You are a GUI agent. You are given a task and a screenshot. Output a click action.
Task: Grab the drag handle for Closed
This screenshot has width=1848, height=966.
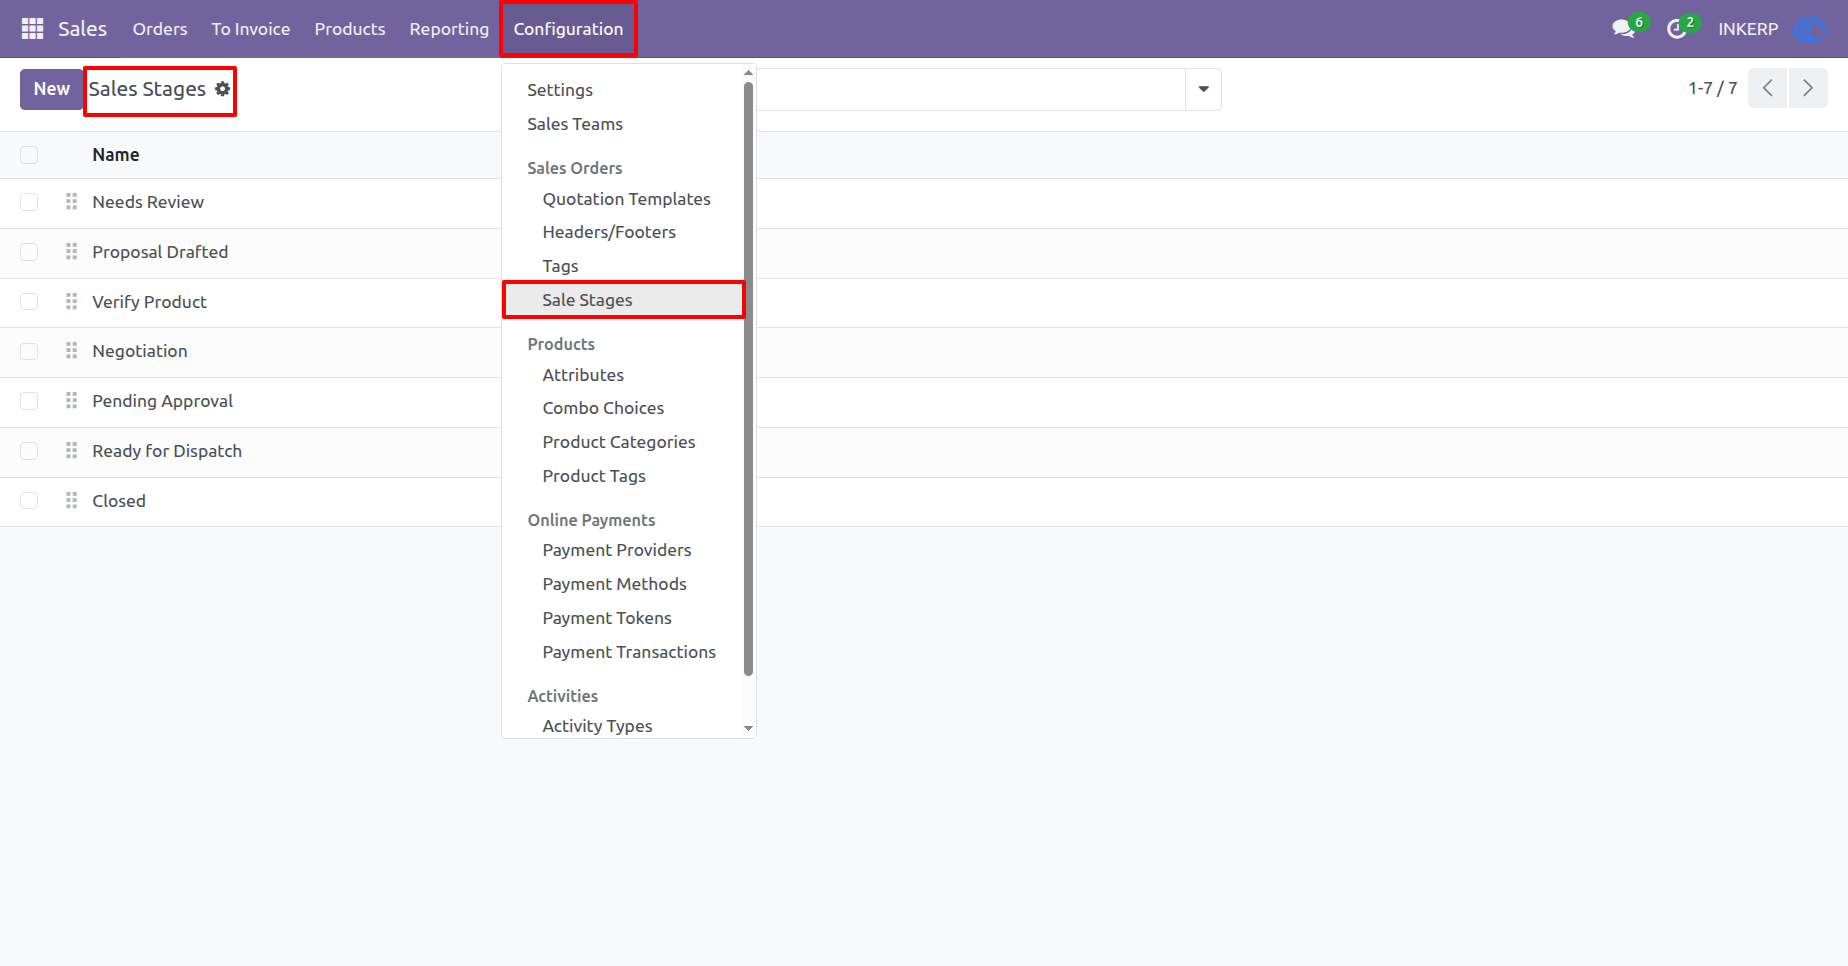tap(71, 501)
